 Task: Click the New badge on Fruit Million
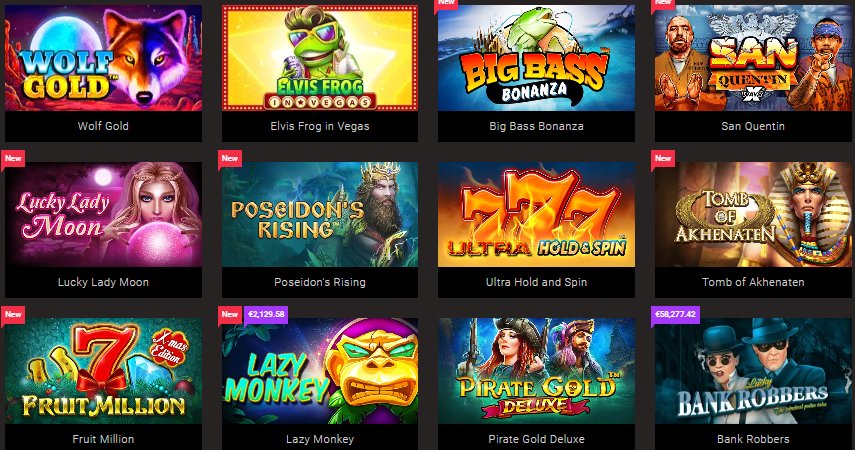(13, 314)
